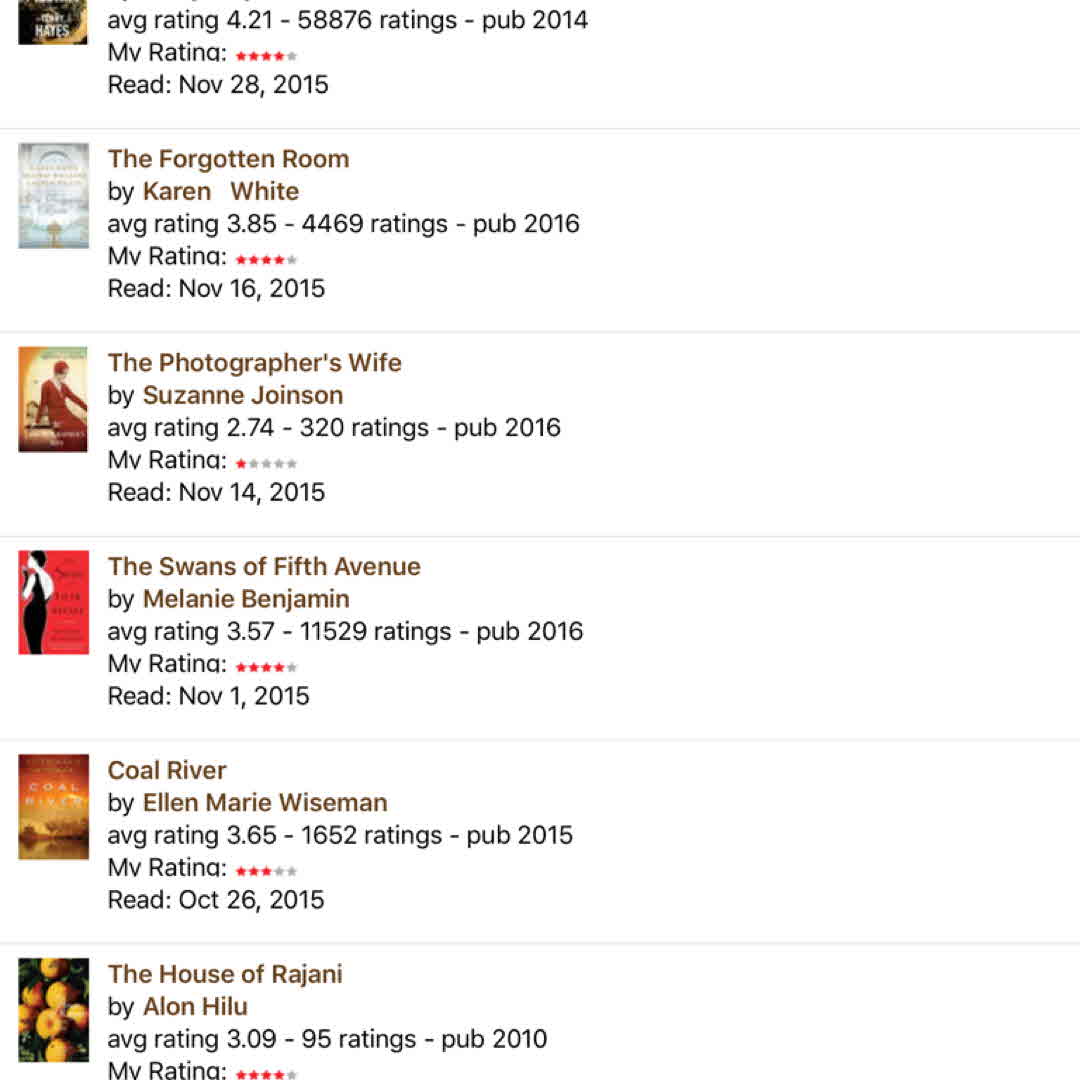Viewport: 1080px width, 1080px height.
Task: Click The Swans of Fifth Avenue title
Action: (x=264, y=566)
